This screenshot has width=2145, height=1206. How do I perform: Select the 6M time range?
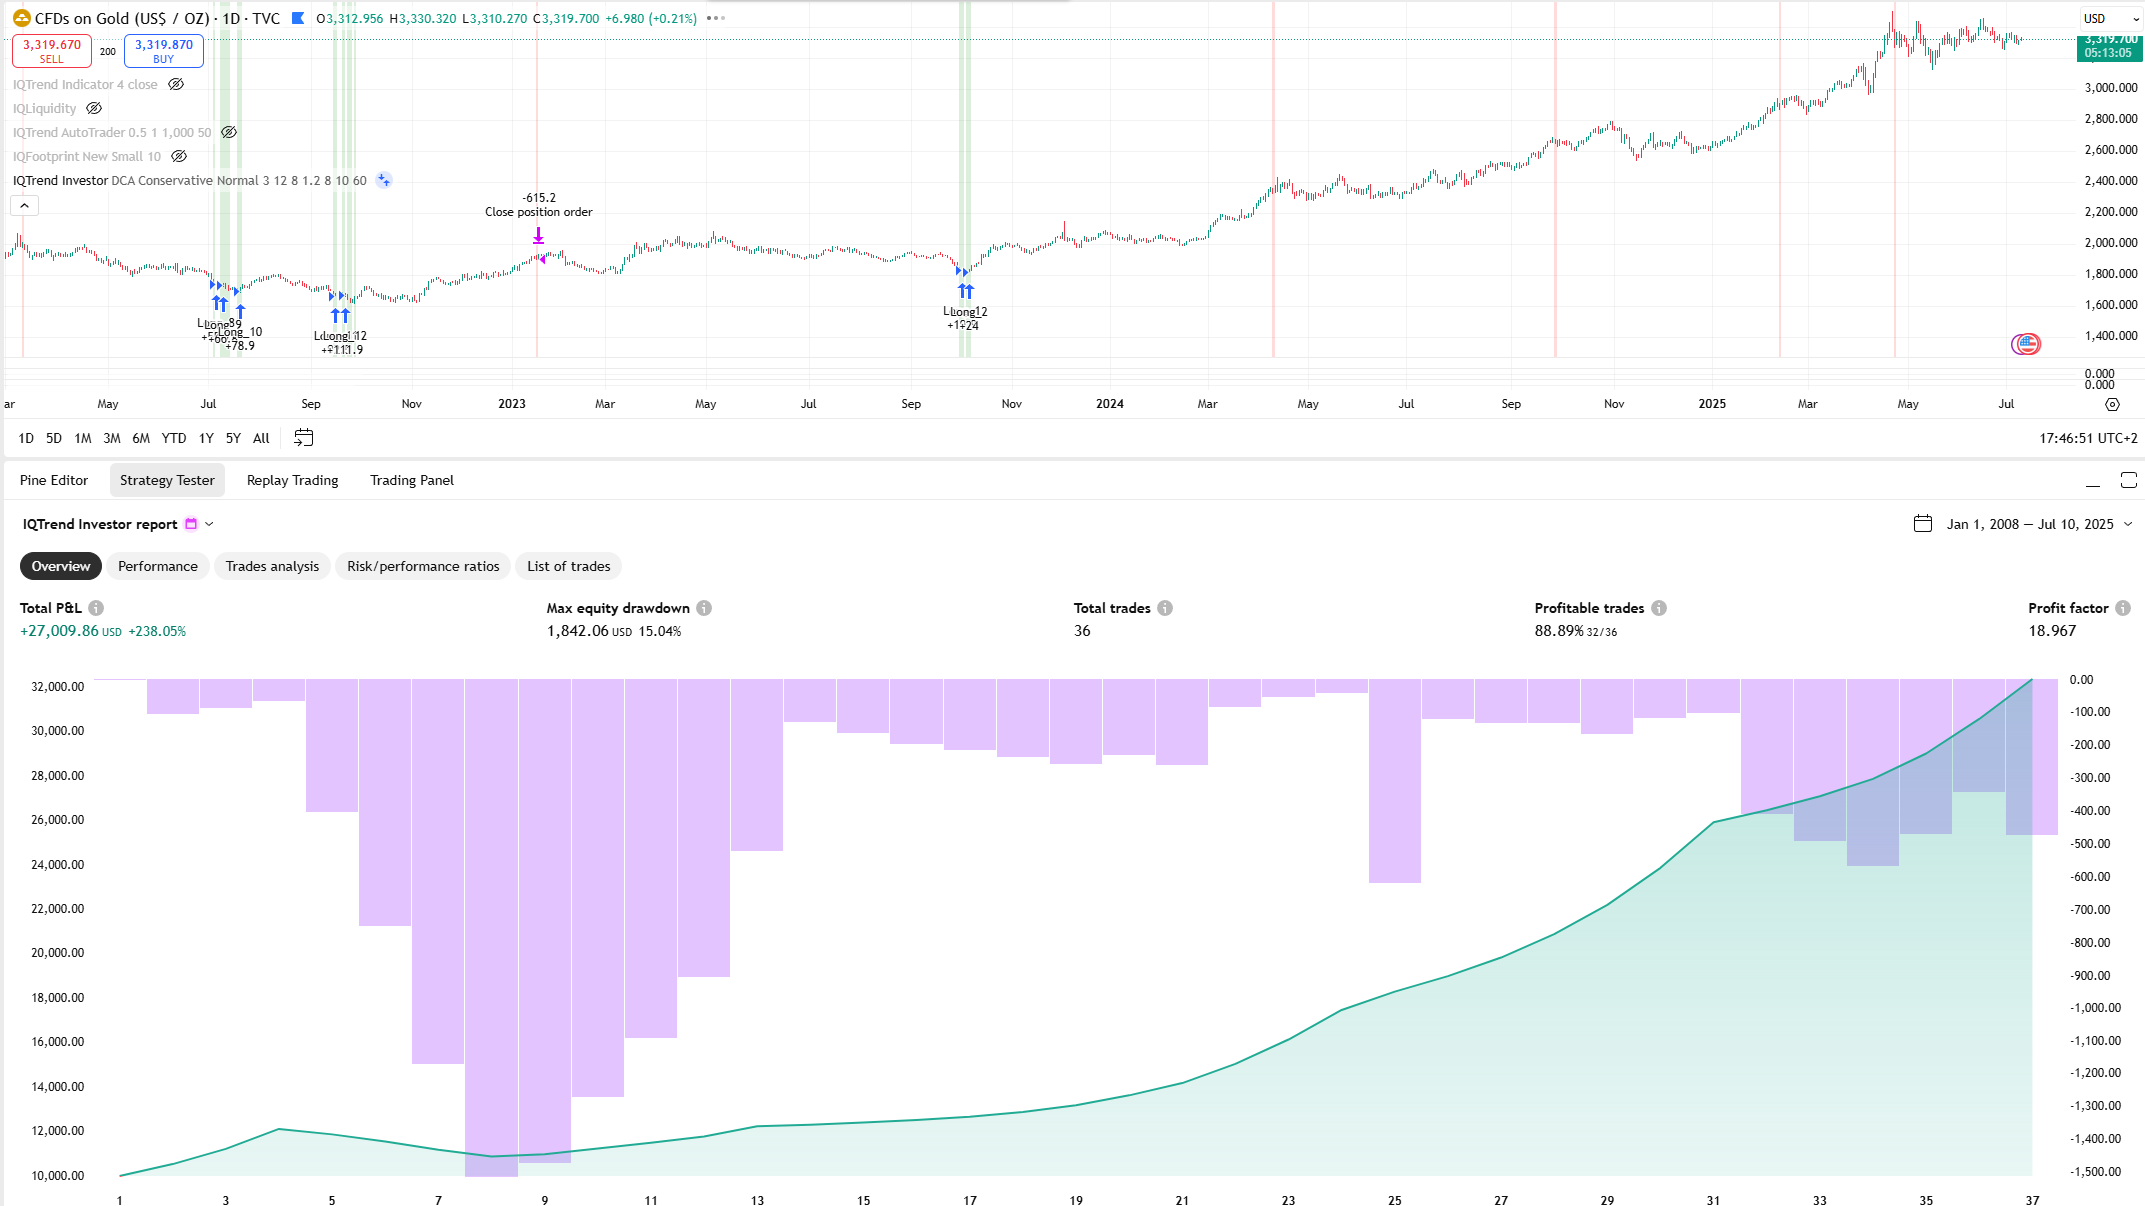(141, 438)
